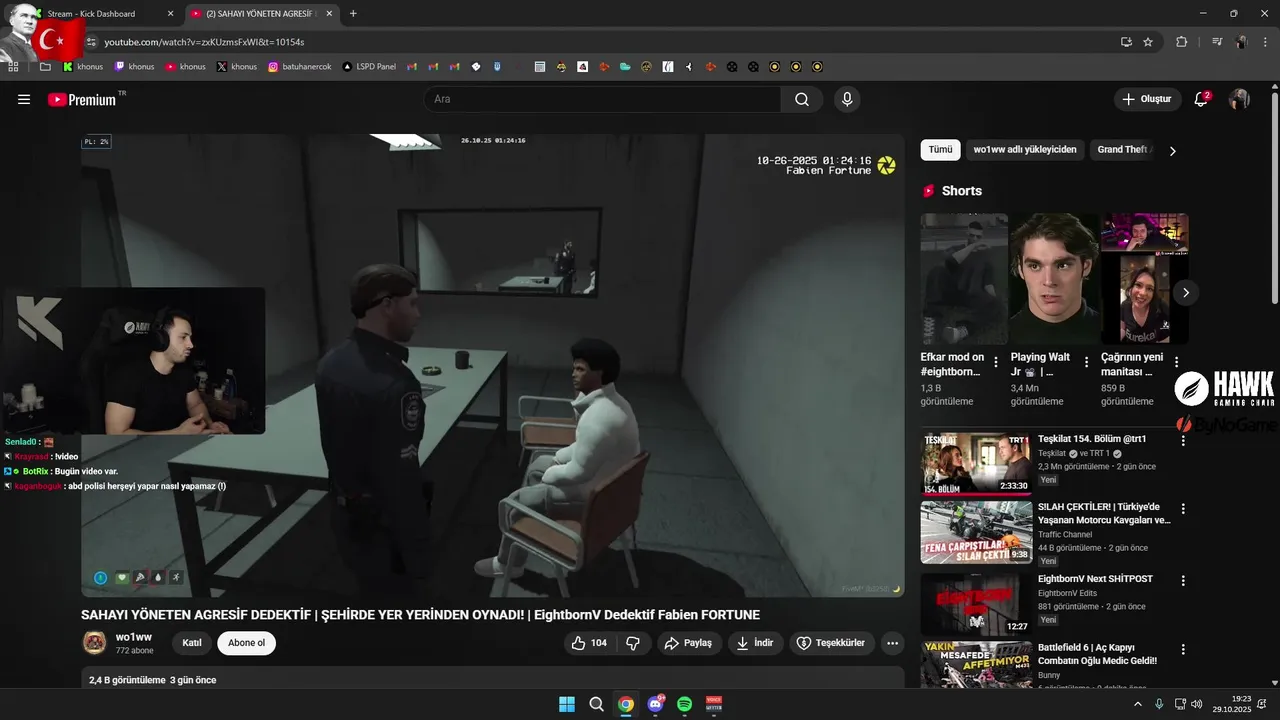This screenshot has height=720, width=1280.
Task: Select the Tümü filter chip
Action: click(940, 150)
